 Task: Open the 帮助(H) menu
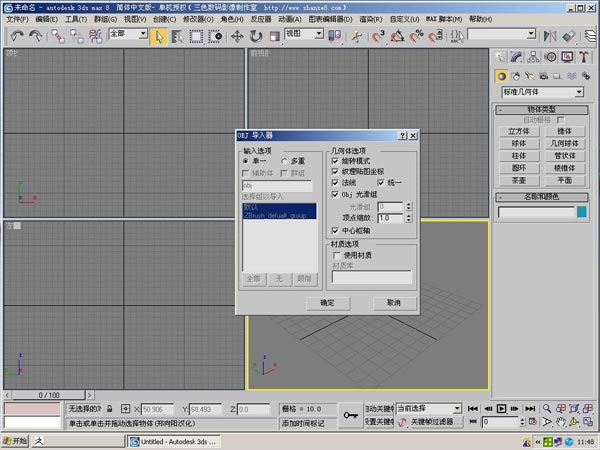pyautogui.click(x=481, y=19)
